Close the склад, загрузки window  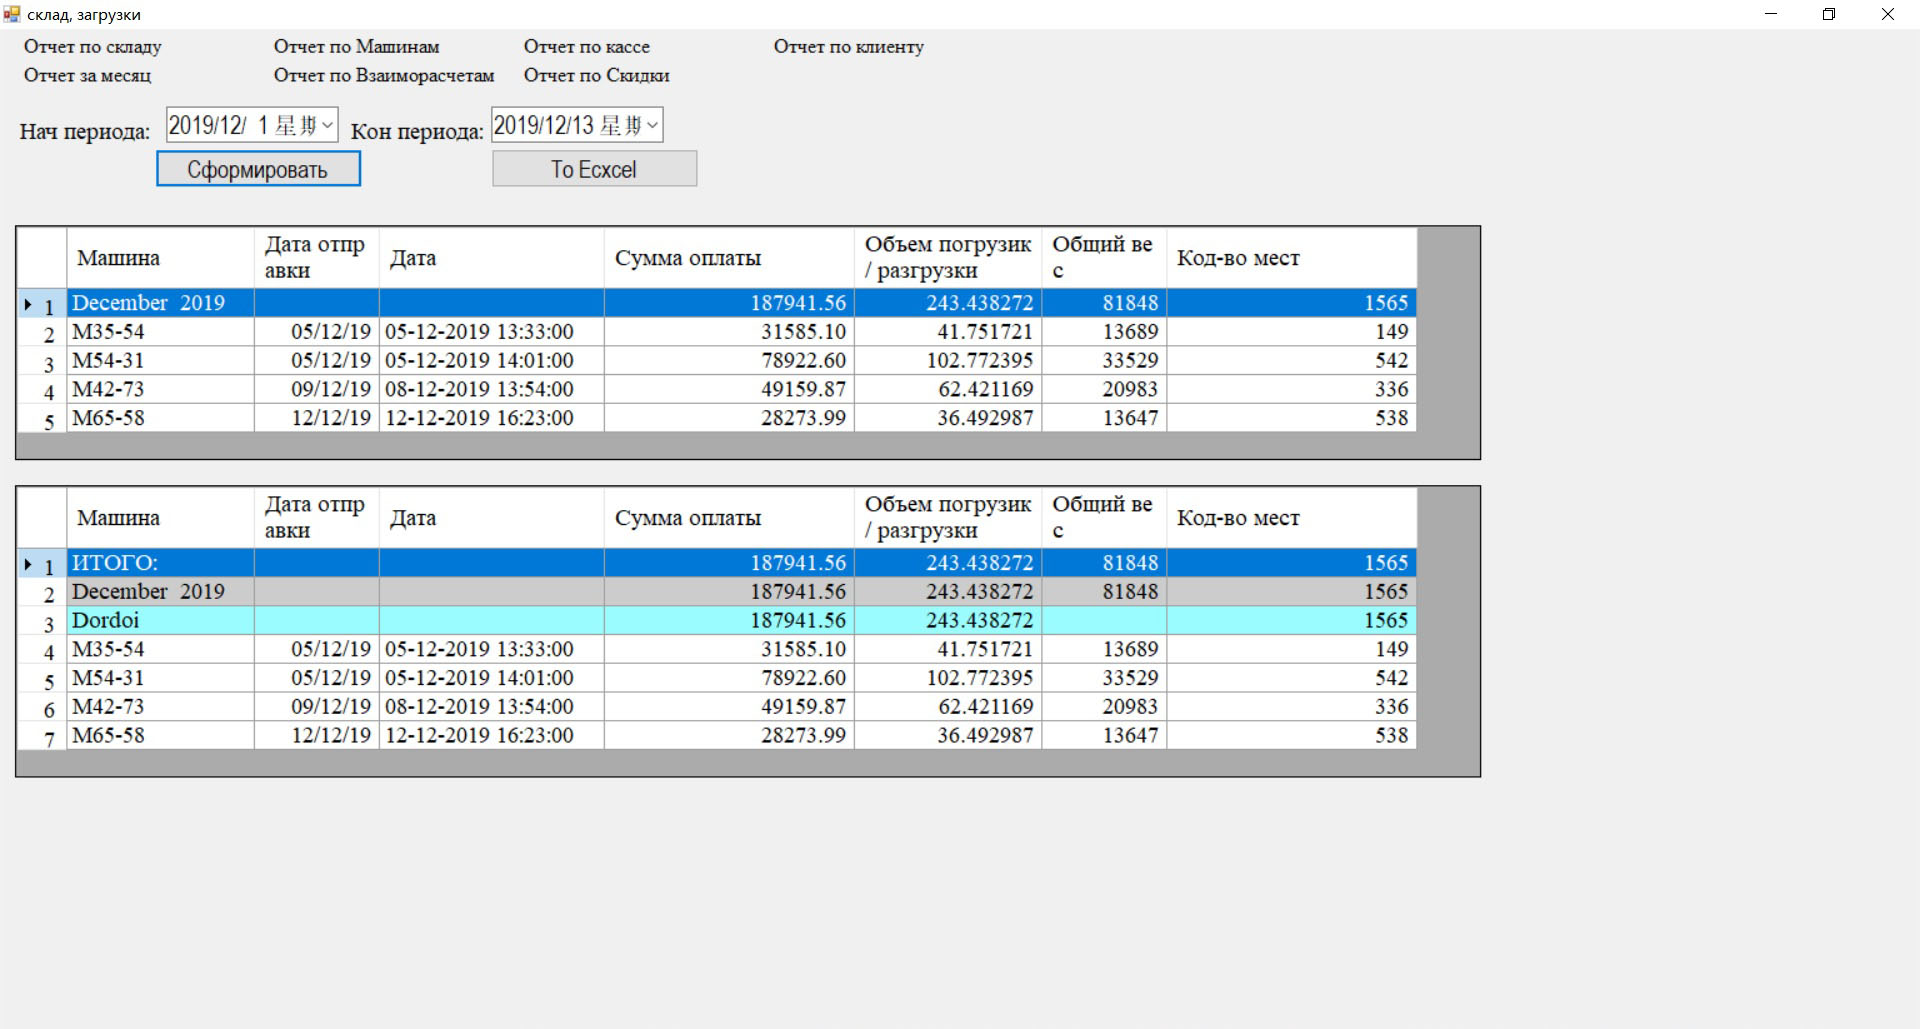point(1888,14)
